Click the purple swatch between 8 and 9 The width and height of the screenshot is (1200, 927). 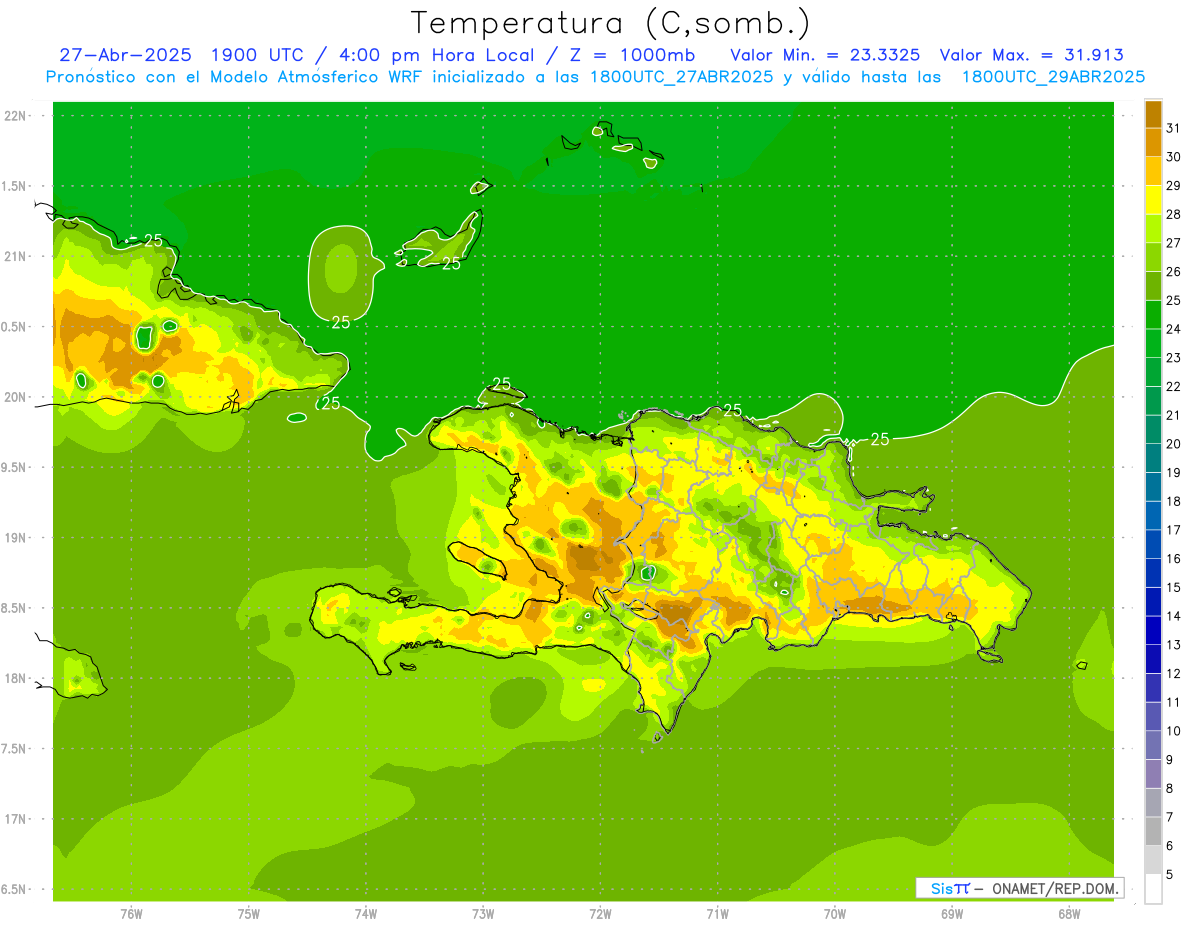coord(1153,774)
